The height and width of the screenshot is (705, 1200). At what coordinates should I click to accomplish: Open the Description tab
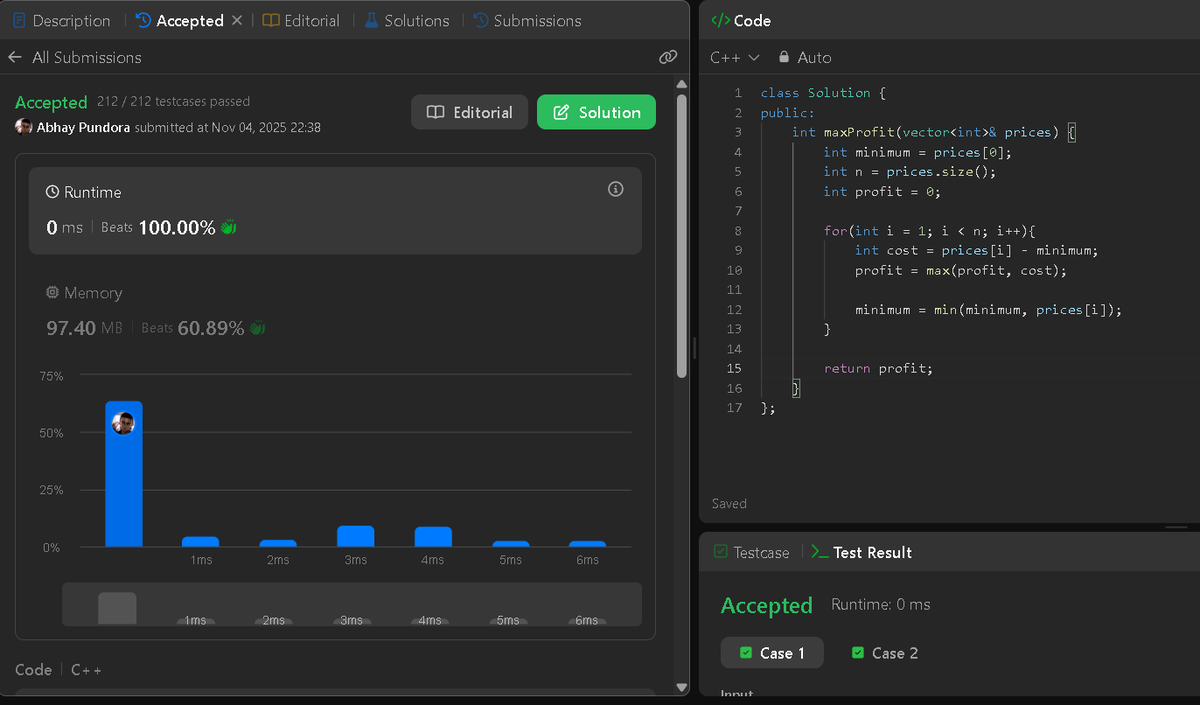click(x=61, y=20)
